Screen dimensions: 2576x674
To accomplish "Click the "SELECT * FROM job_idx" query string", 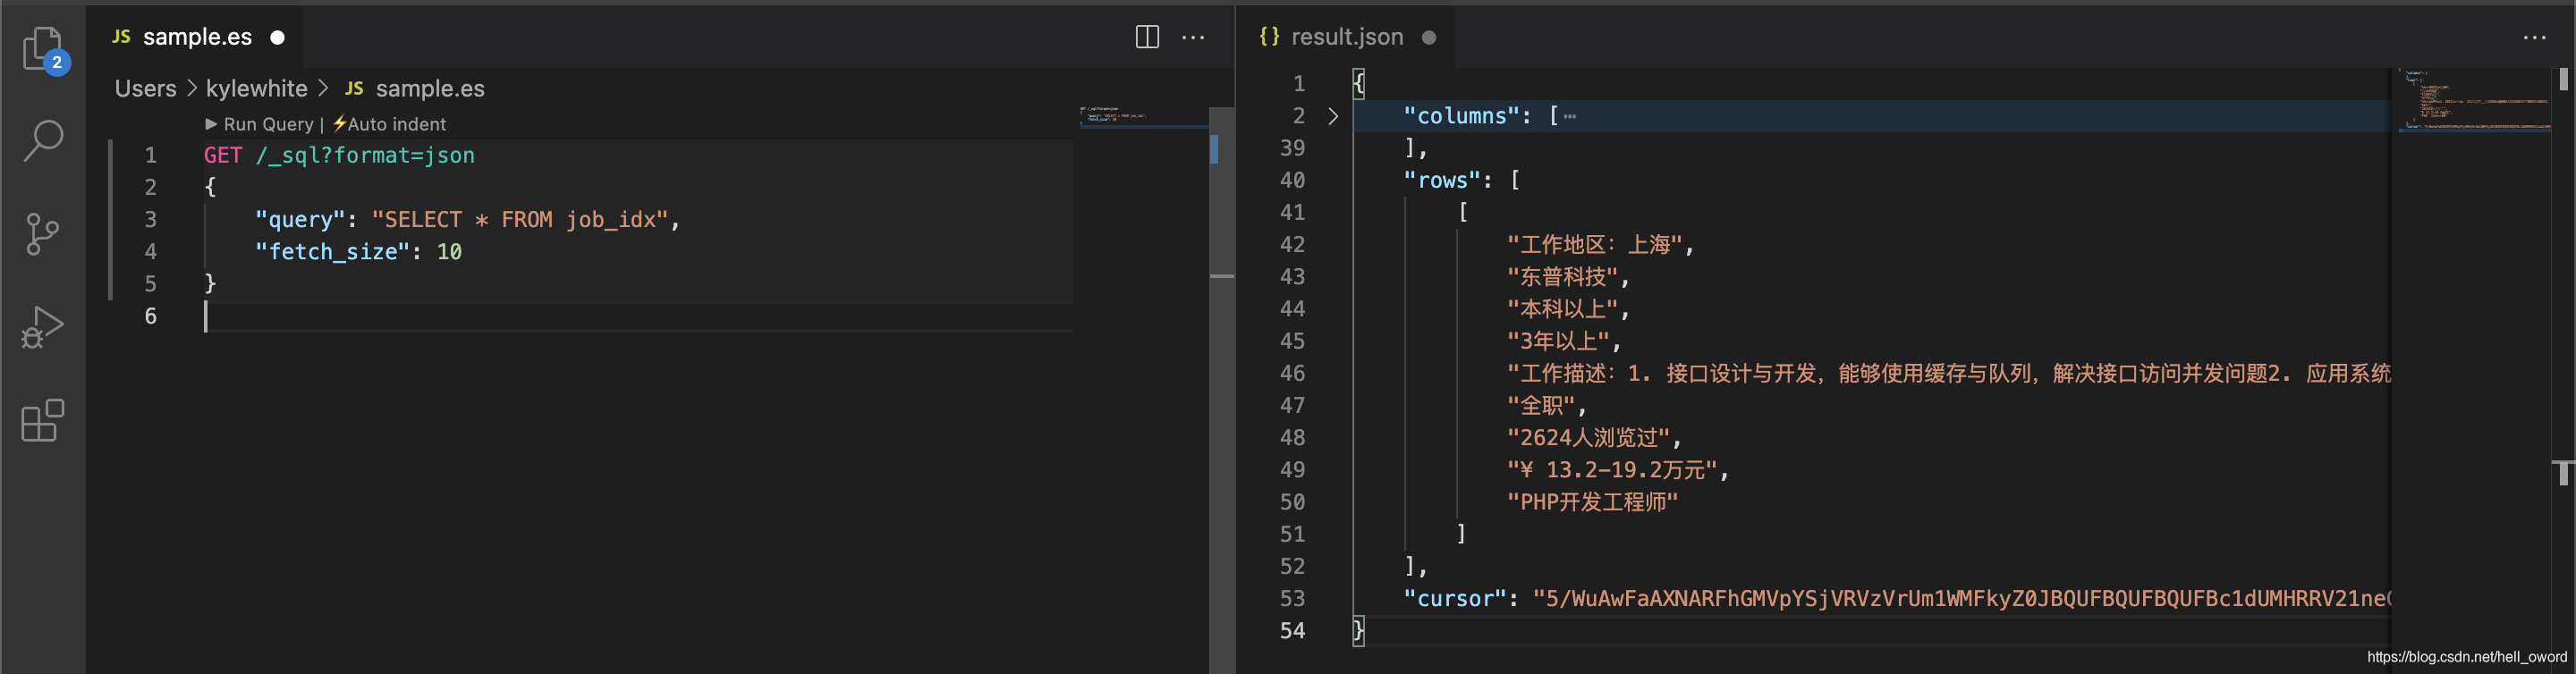I will [x=519, y=220].
